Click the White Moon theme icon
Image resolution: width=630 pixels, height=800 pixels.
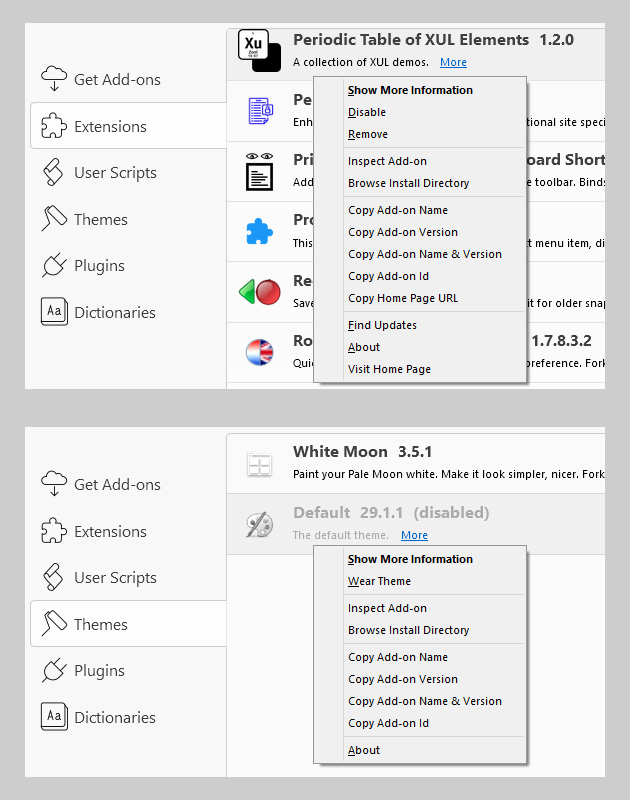pos(260,464)
